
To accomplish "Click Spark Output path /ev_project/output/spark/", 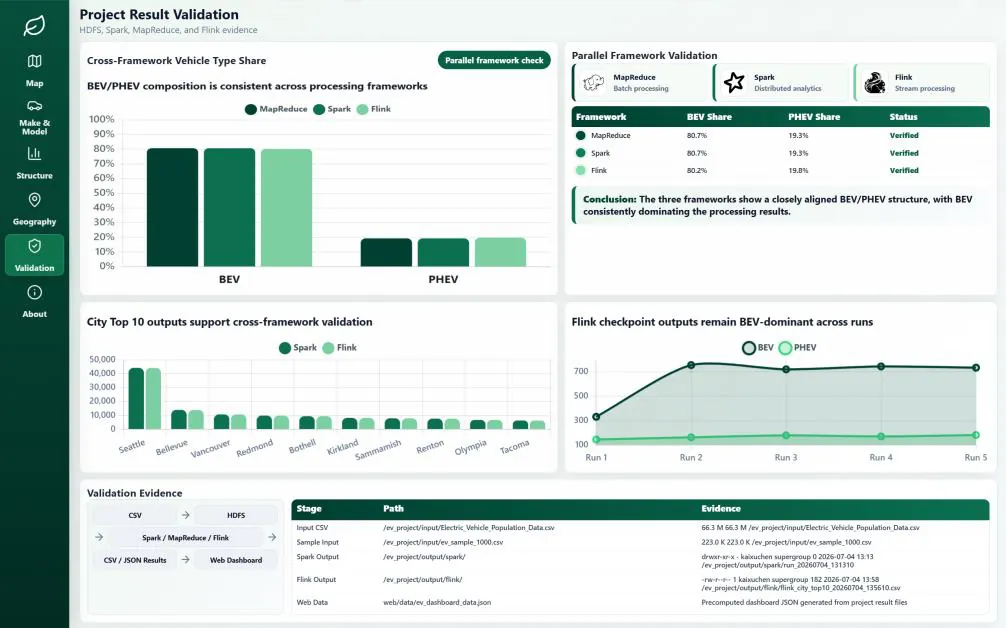I will pos(424,557).
